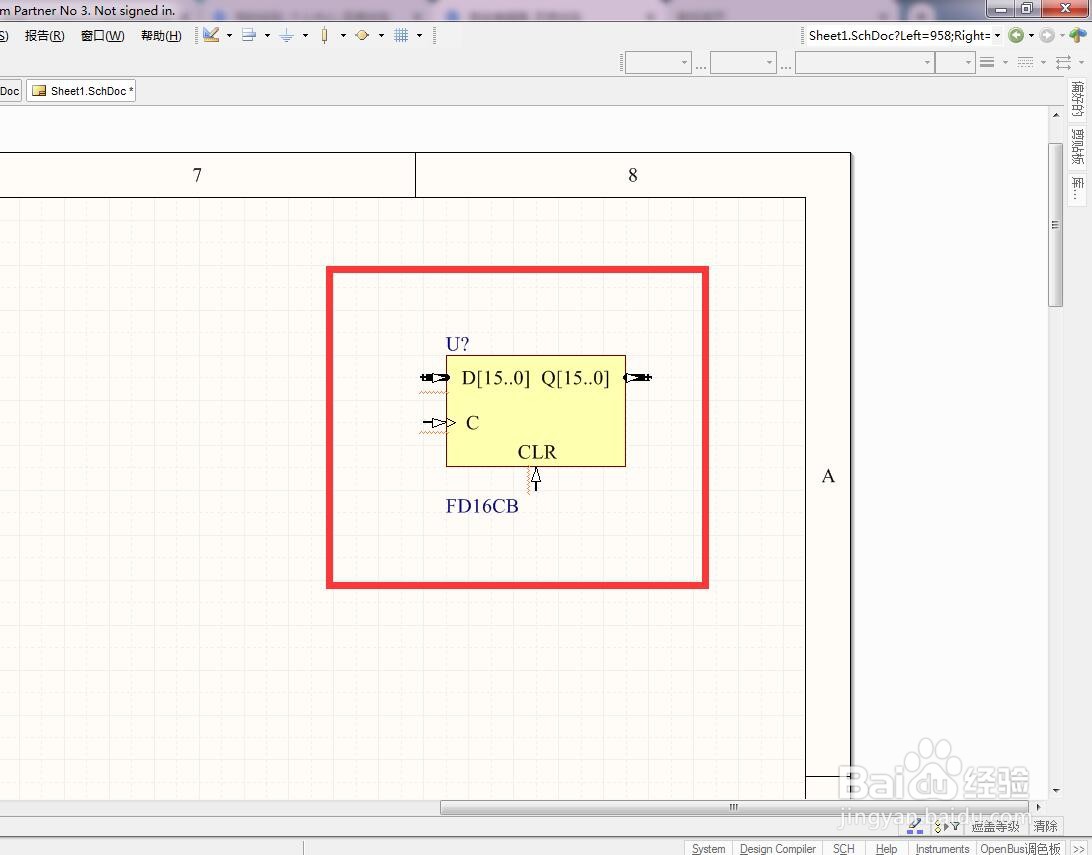Click the sheet zone label 7
Viewport: 1092px width, 855px height.
(197, 175)
